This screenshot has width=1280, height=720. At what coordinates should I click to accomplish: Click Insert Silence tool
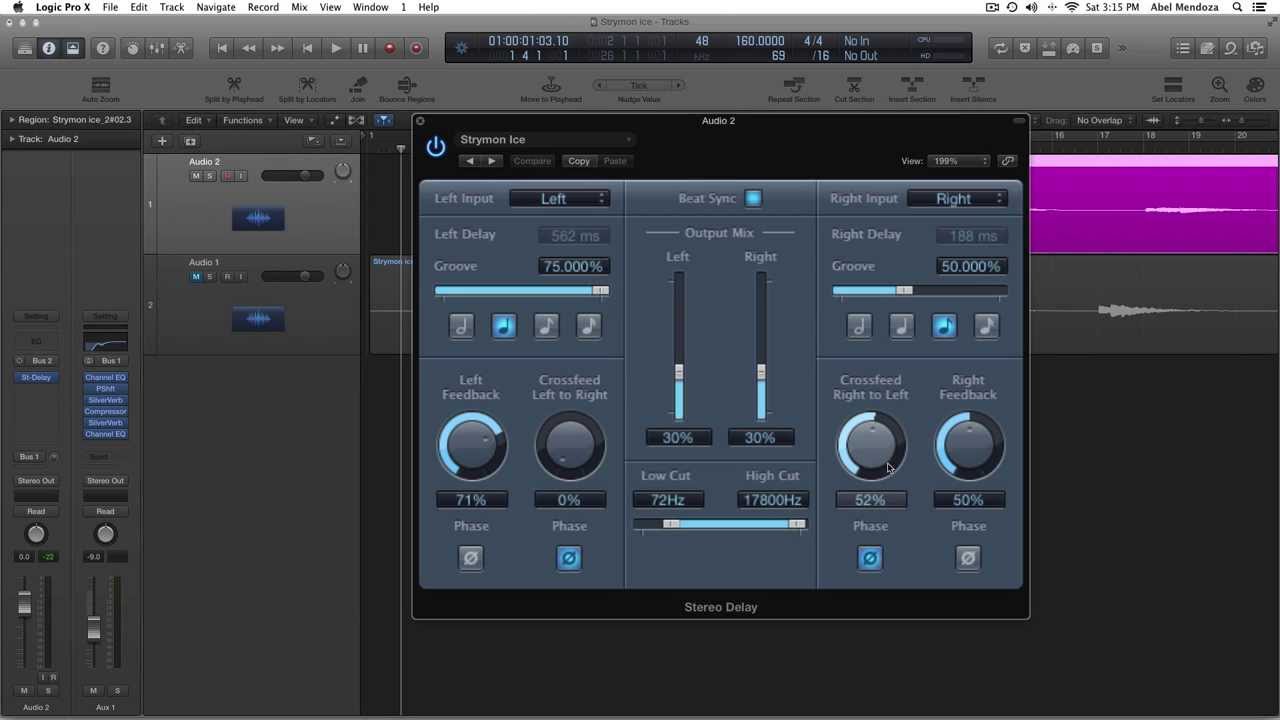pos(973,89)
